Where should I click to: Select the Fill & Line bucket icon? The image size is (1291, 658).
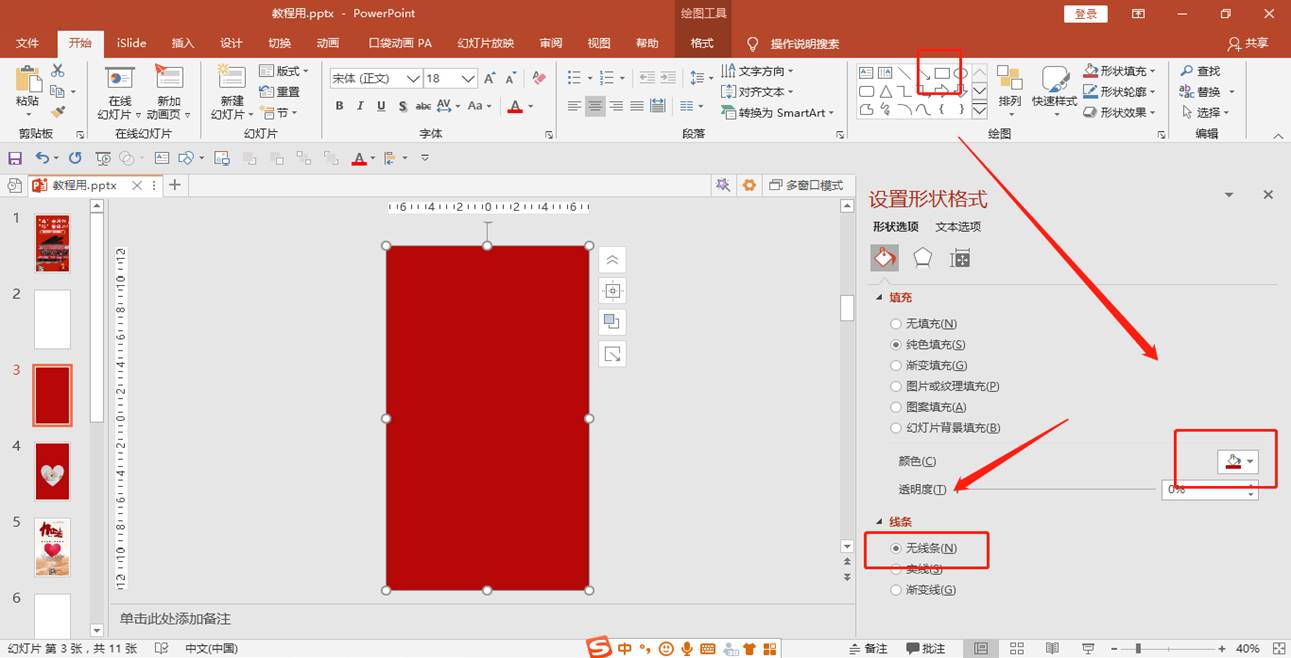884,258
